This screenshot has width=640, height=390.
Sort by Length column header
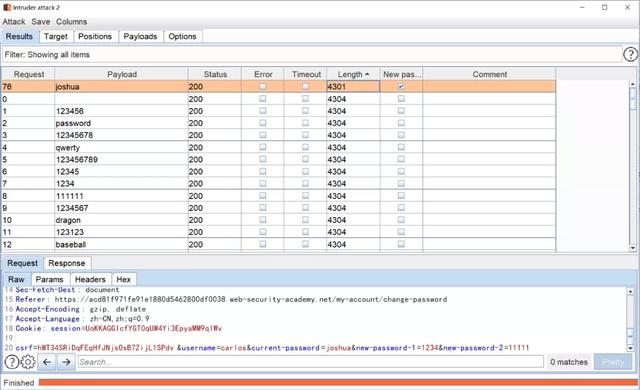point(353,74)
